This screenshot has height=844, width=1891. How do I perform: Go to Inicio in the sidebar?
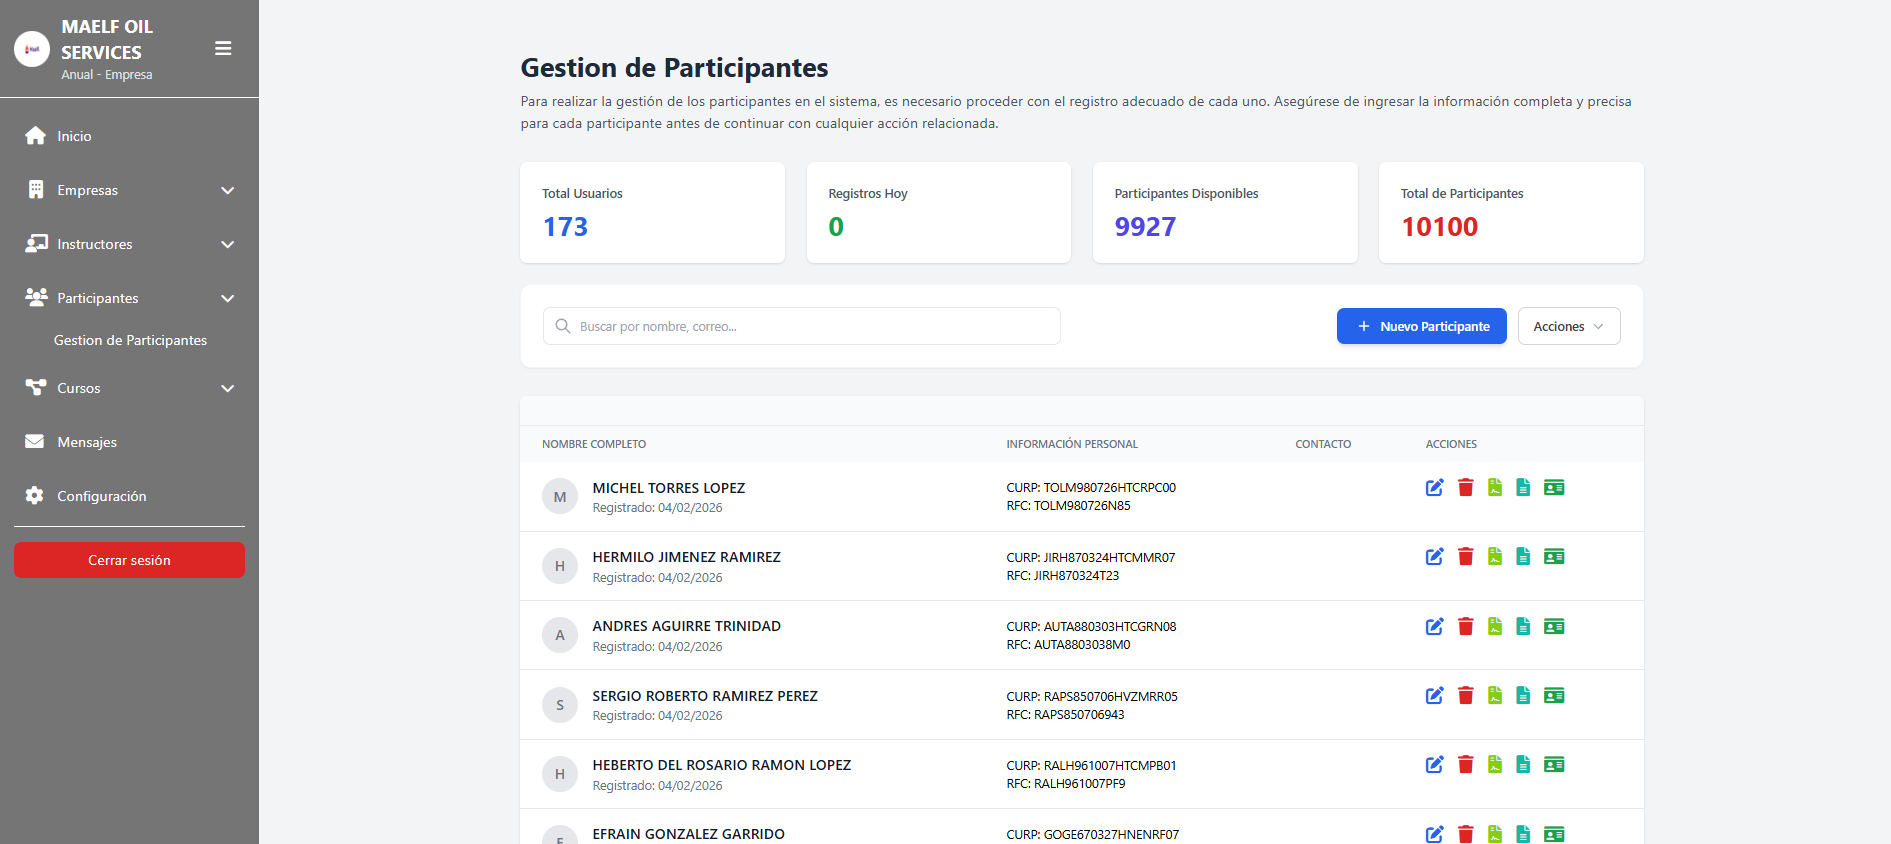point(74,136)
